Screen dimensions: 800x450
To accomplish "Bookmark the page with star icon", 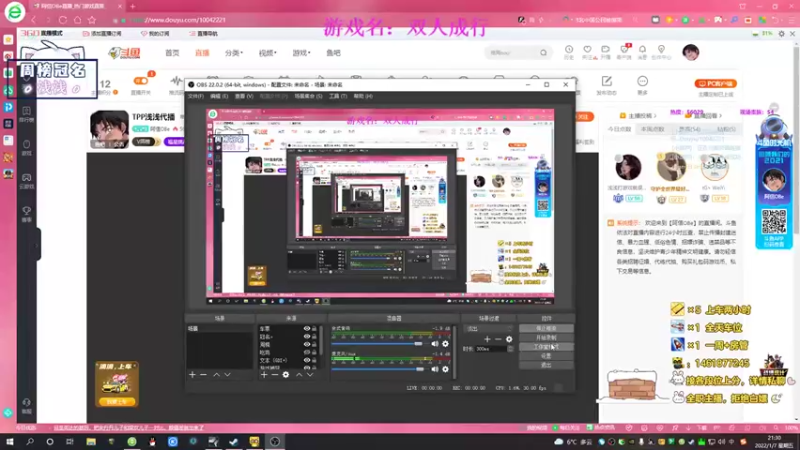I will (92, 20).
